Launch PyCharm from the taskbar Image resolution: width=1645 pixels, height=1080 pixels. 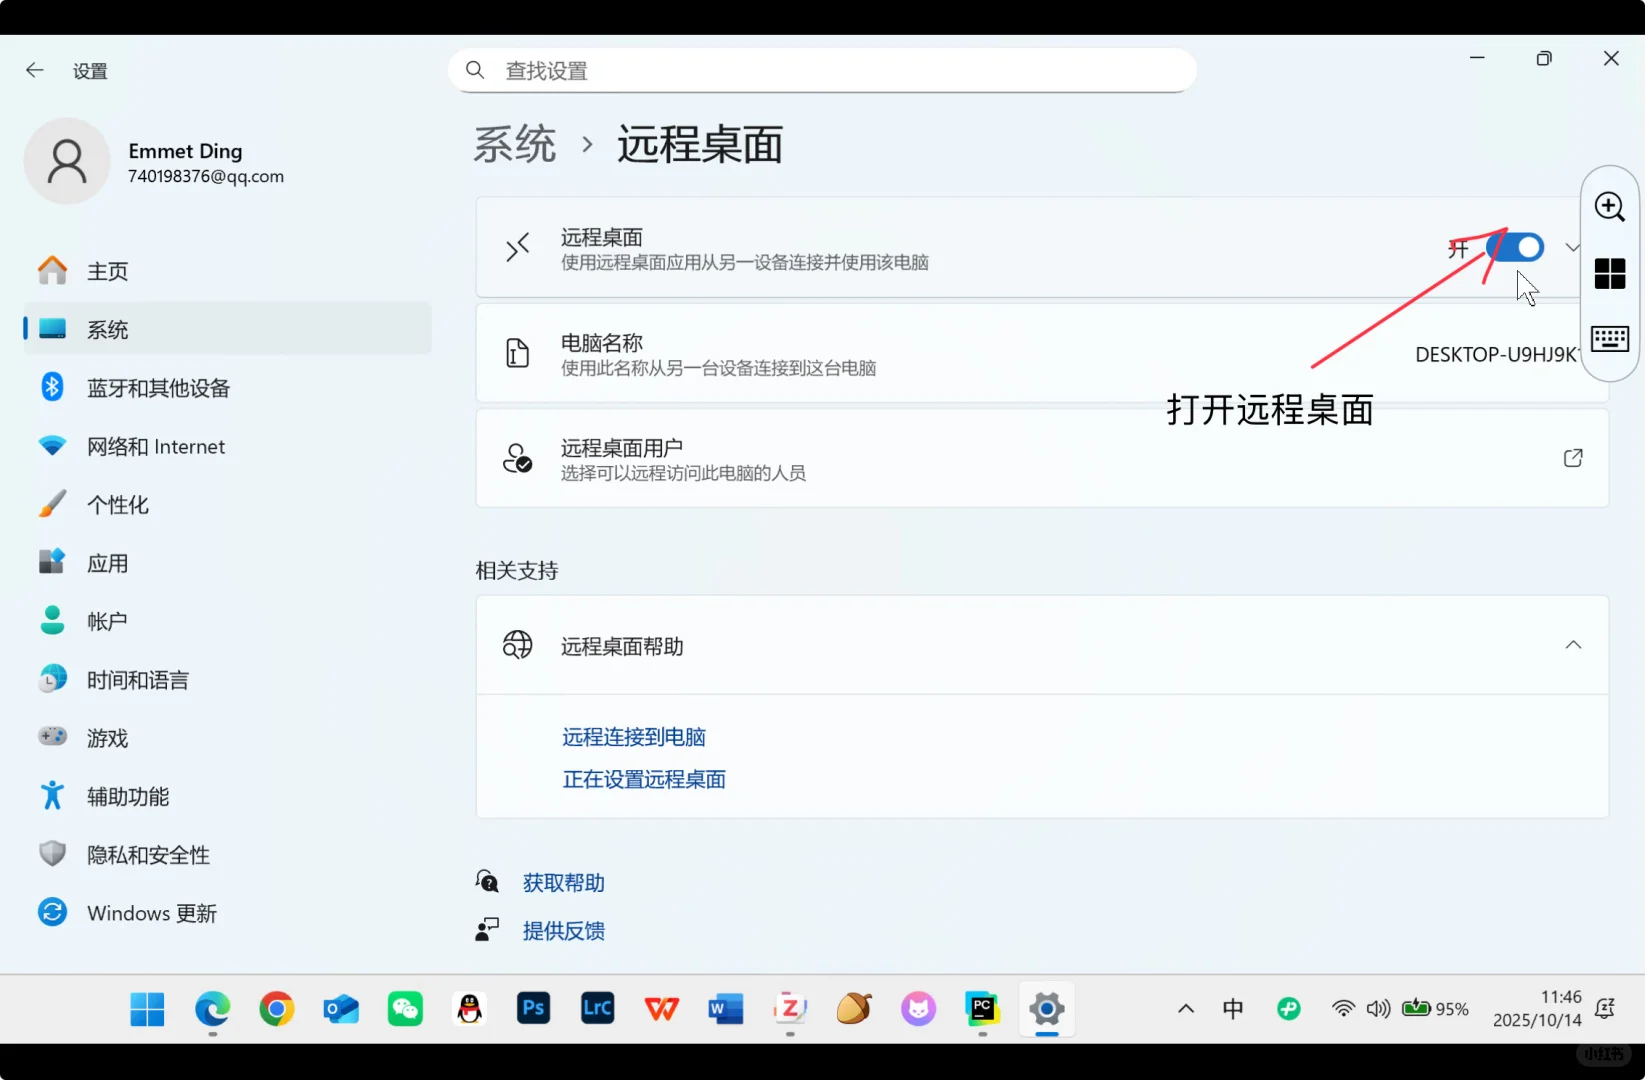[981, 1009]
